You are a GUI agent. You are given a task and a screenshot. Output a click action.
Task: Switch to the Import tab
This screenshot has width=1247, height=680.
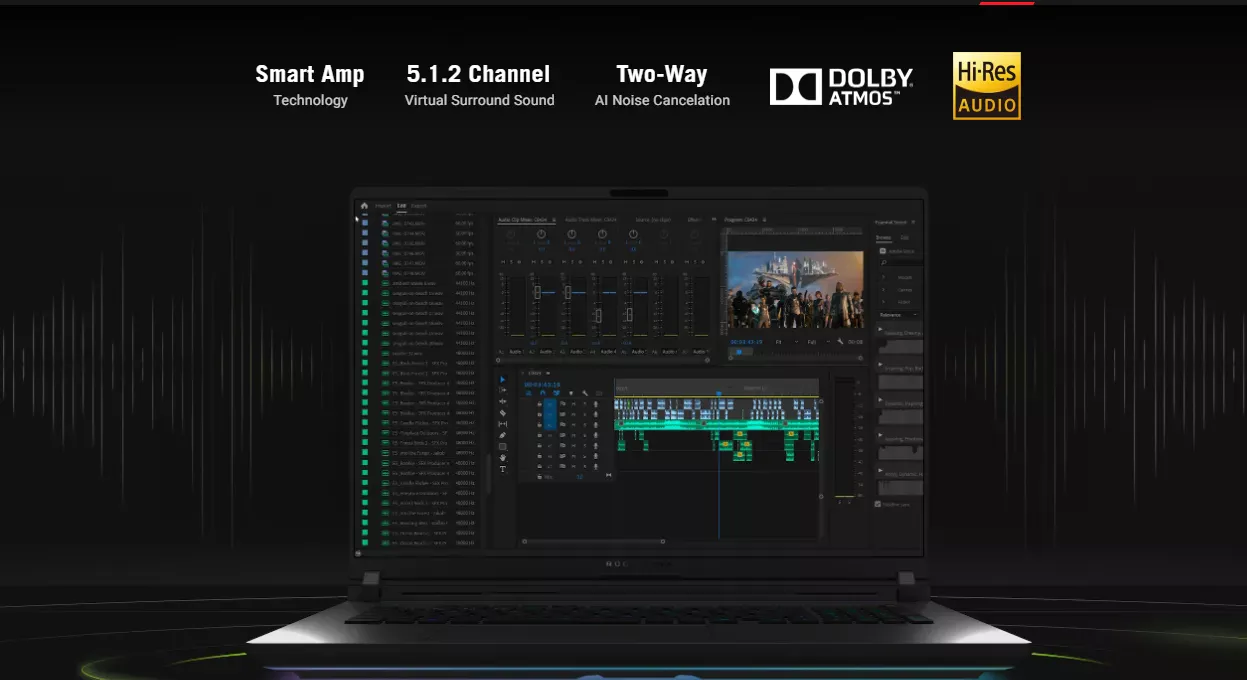(x=383, y=206)
